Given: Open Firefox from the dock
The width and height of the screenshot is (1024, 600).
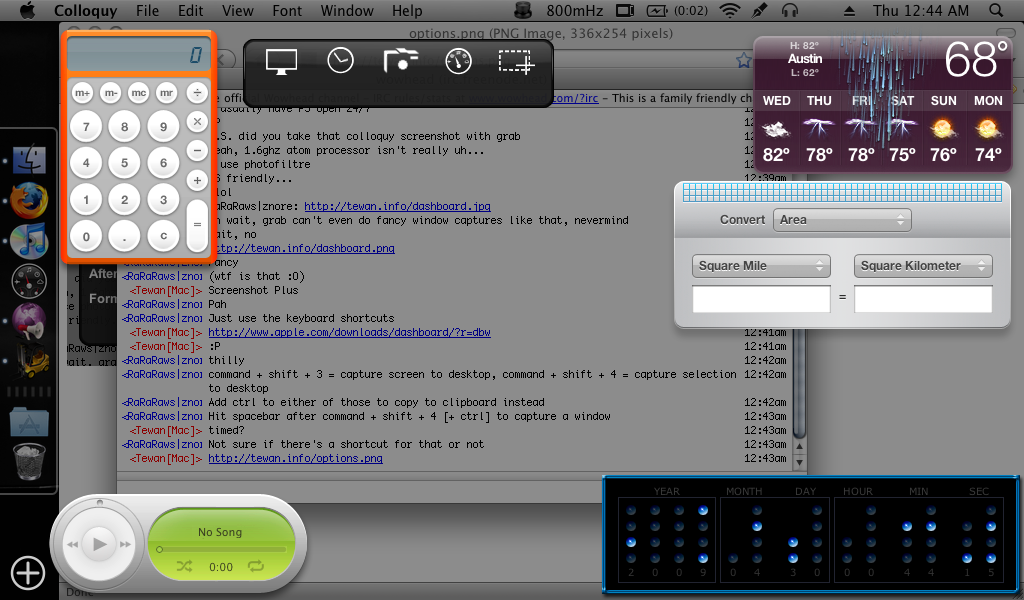Looking at the screenshot, I should pyautogui.click(x=29, y=200).
